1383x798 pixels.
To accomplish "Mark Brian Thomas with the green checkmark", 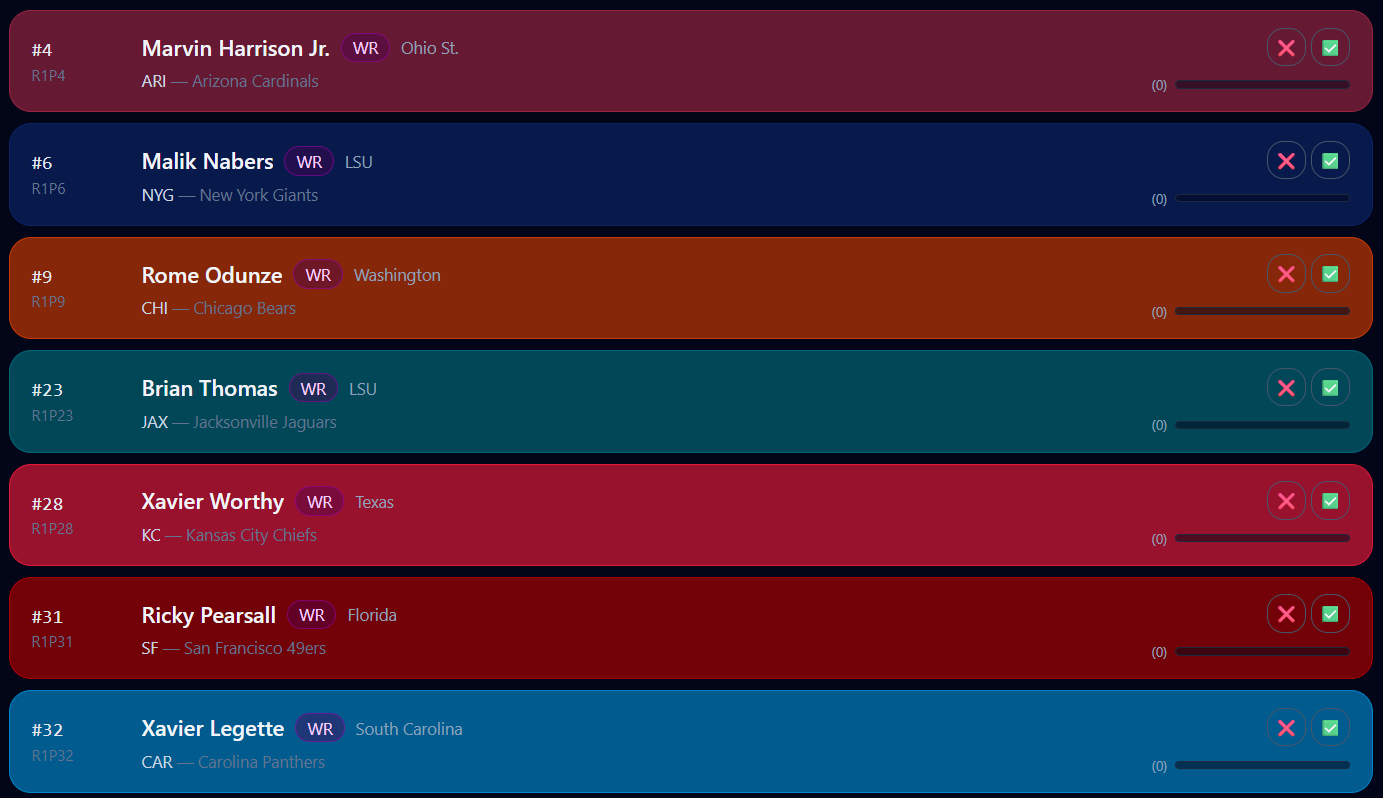I will [1330, 387].
